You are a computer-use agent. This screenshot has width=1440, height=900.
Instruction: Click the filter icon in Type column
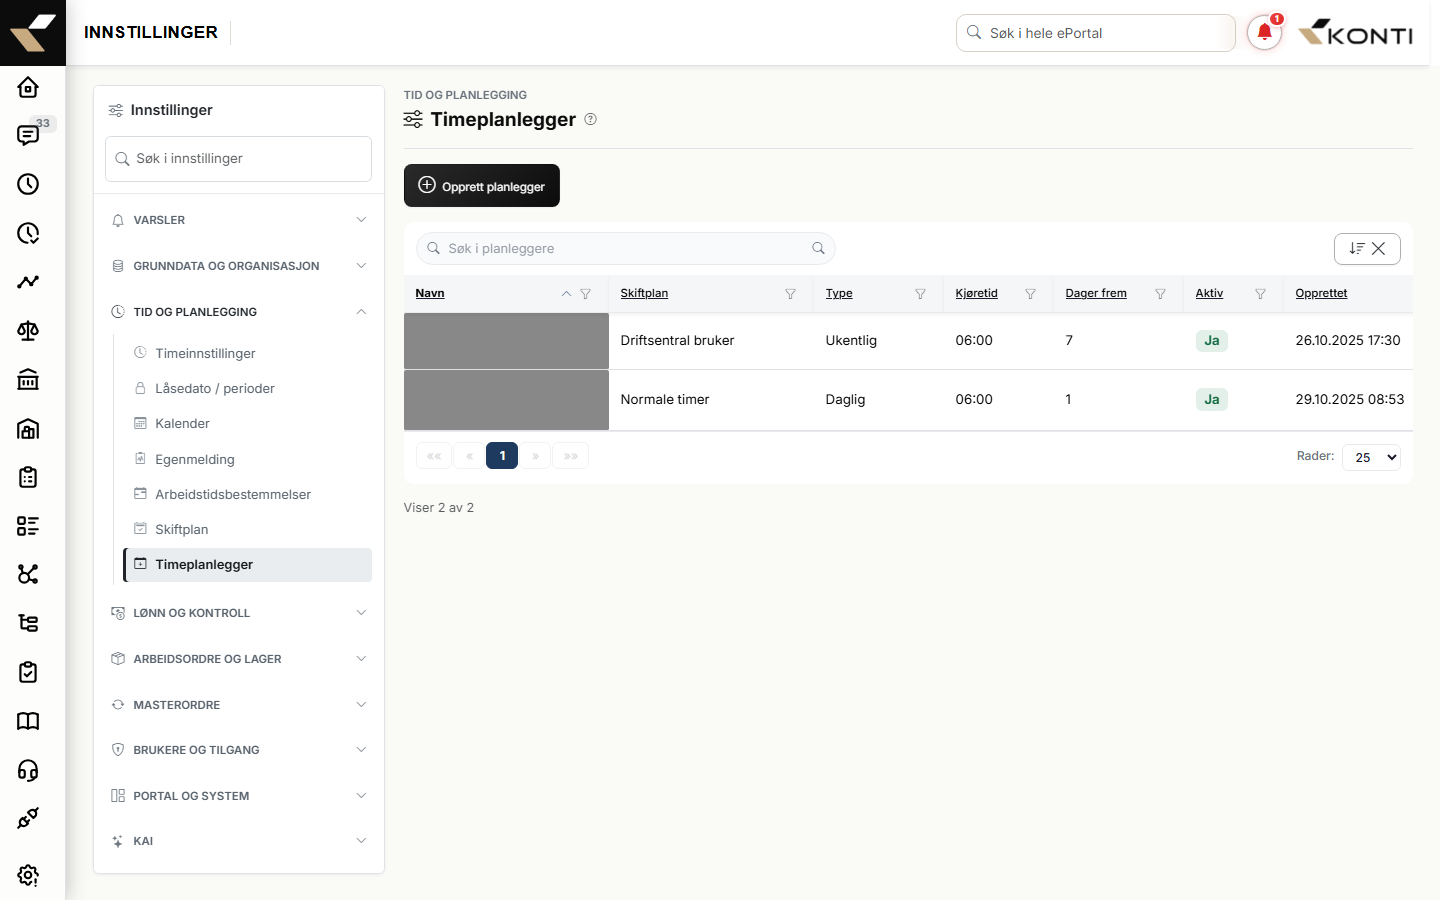coord(921,294)
